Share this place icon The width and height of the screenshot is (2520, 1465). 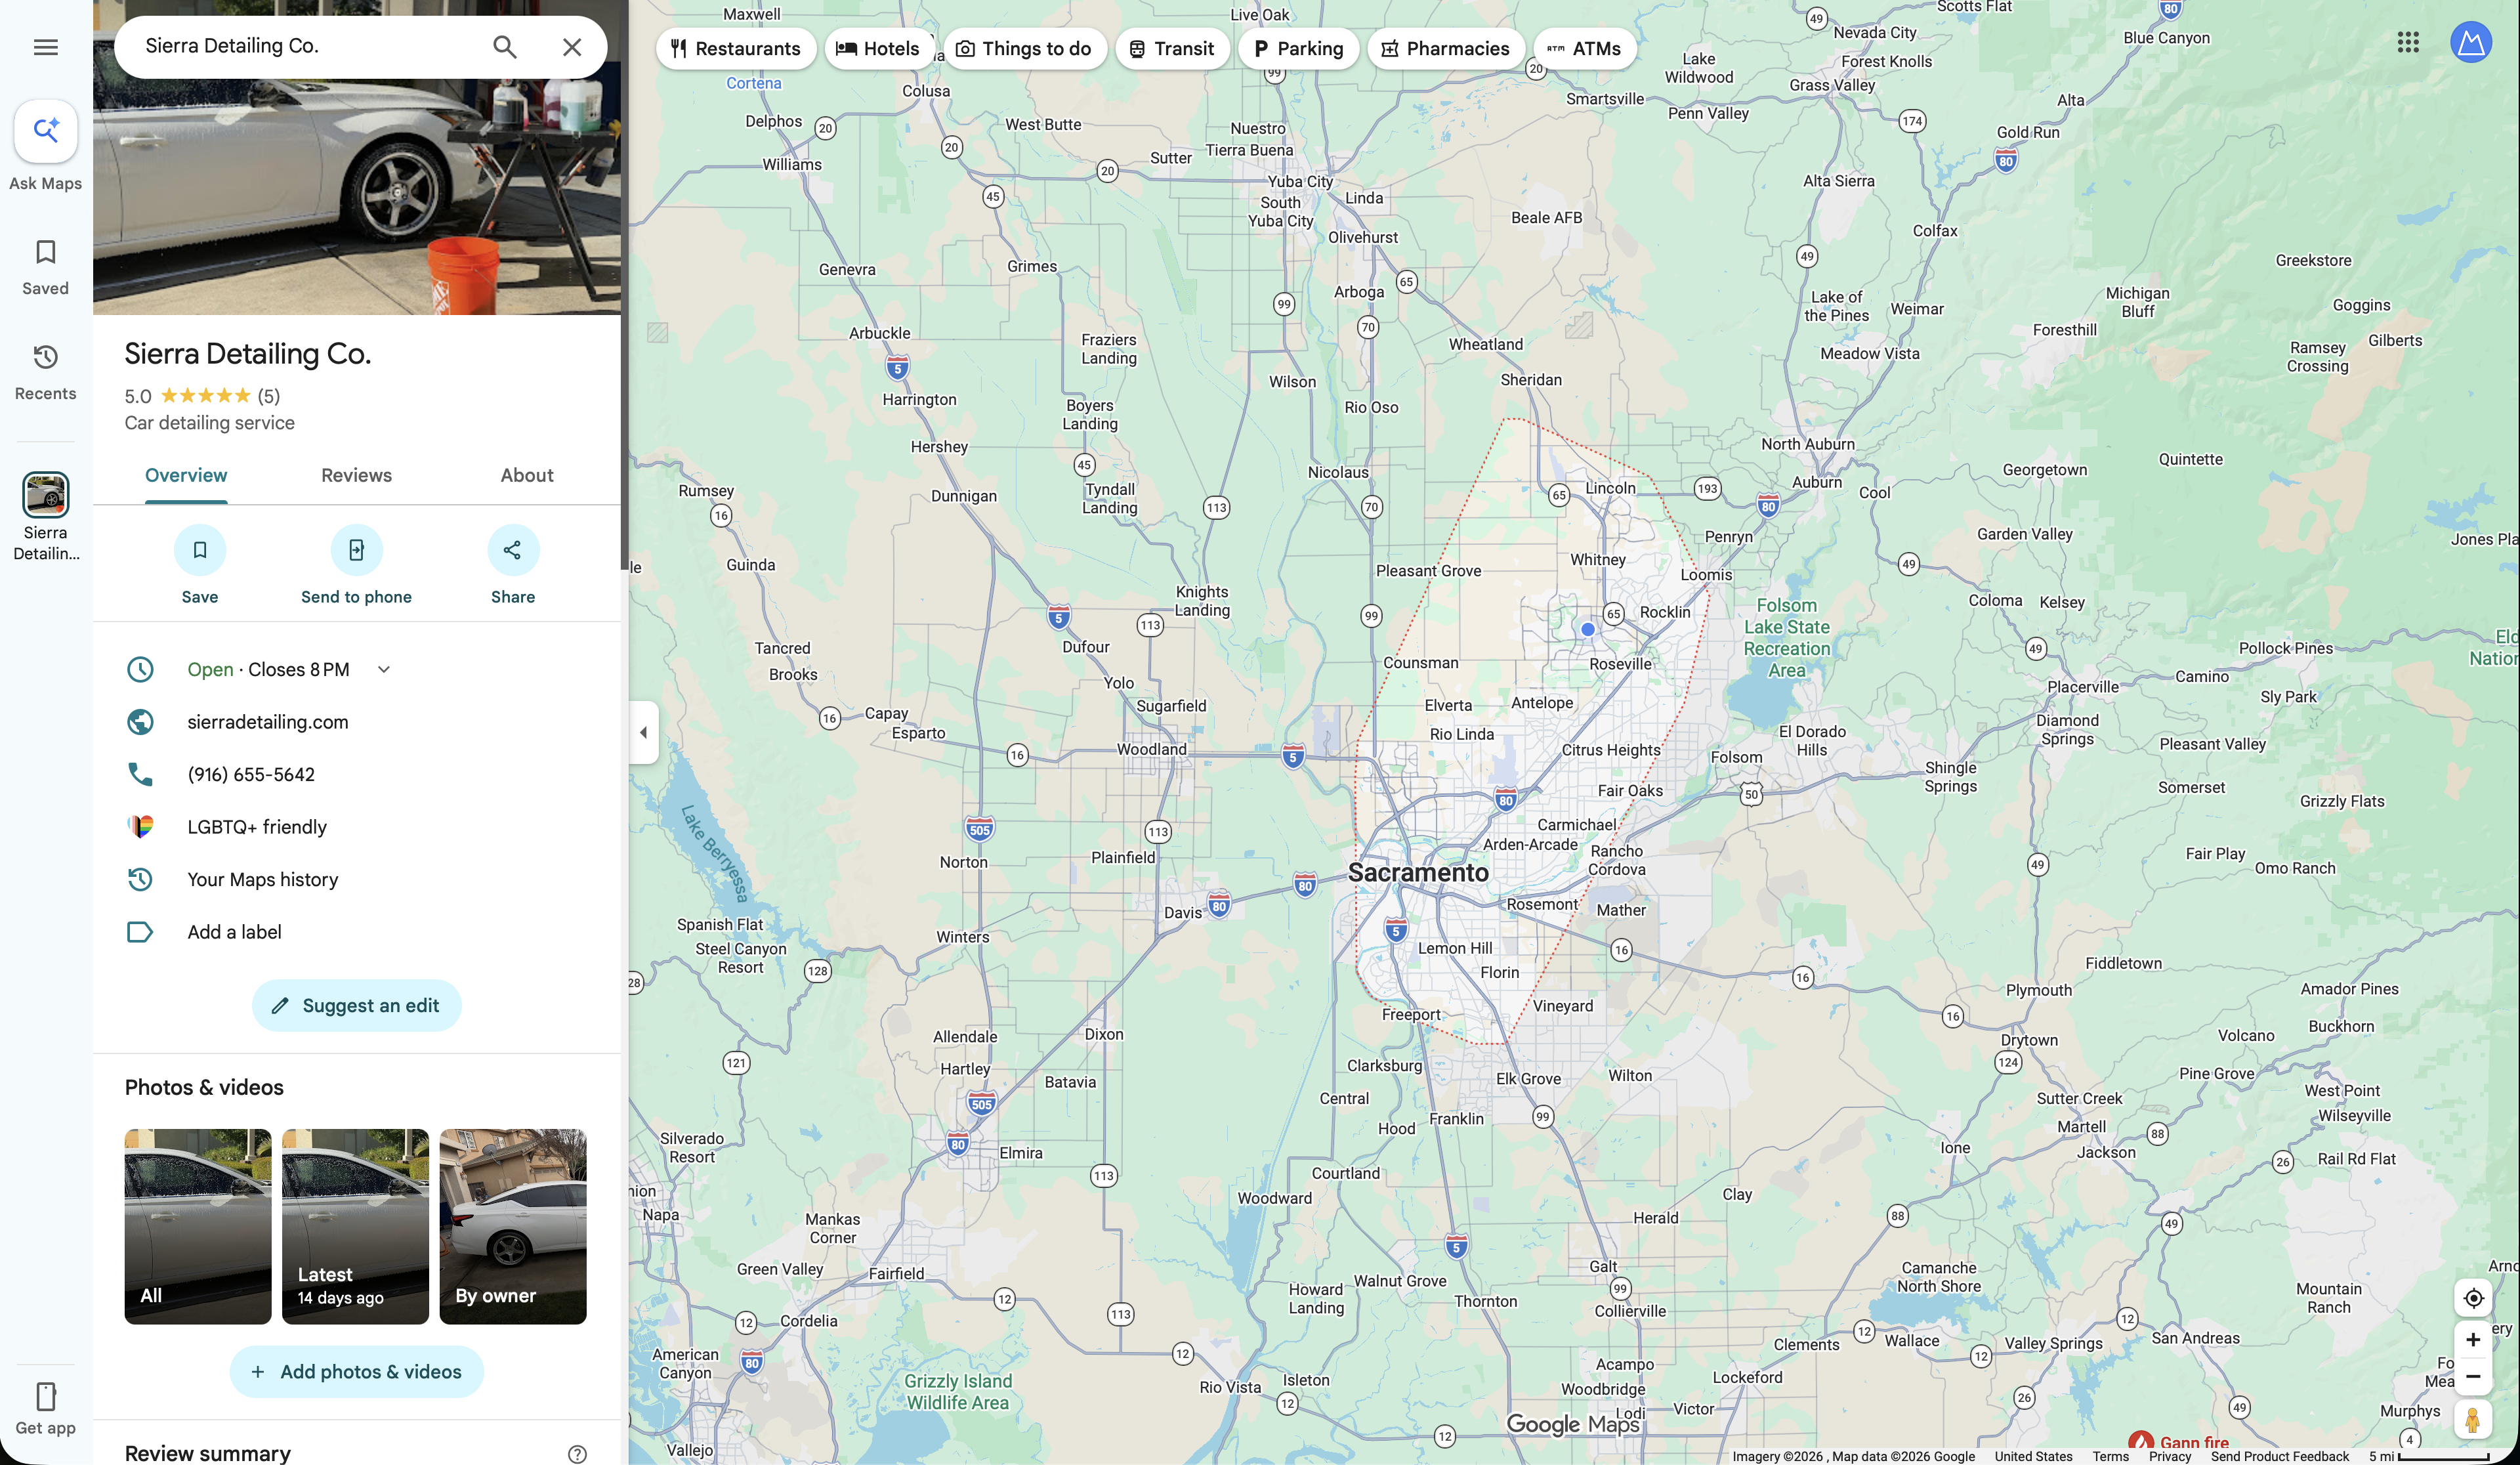(x=513, y=550)
